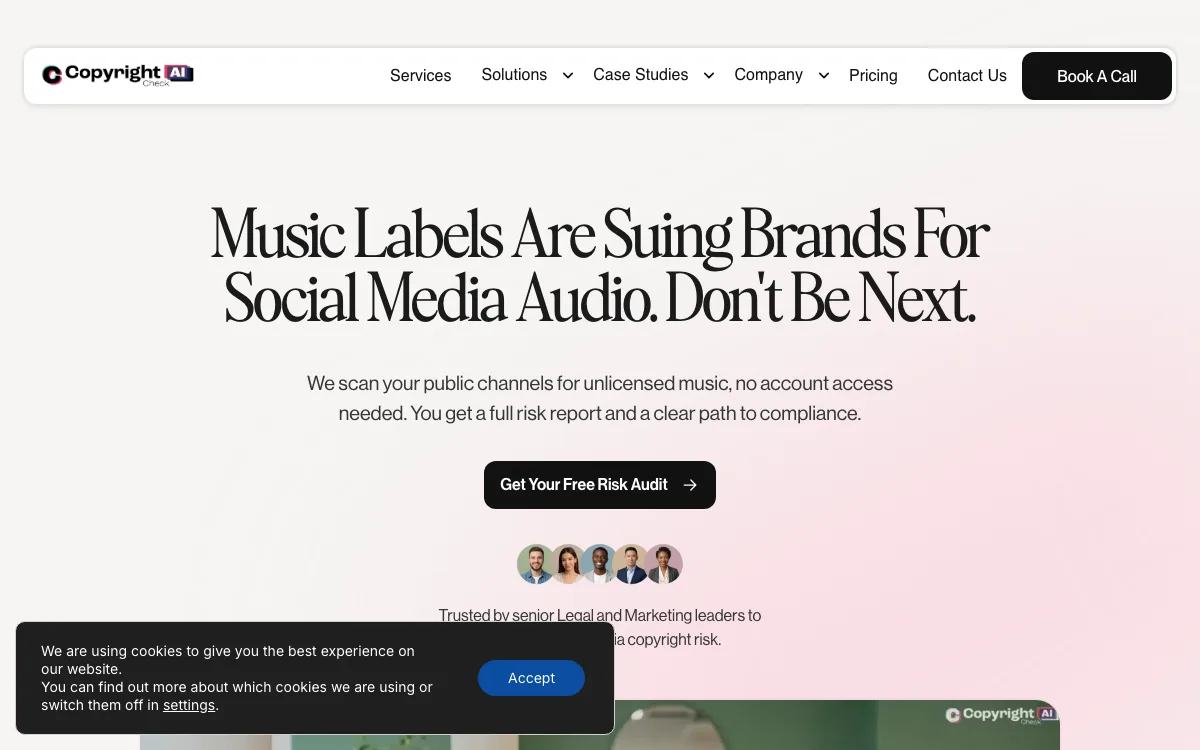Click the first avatar, the bearded man

click(x=536, y=564)
